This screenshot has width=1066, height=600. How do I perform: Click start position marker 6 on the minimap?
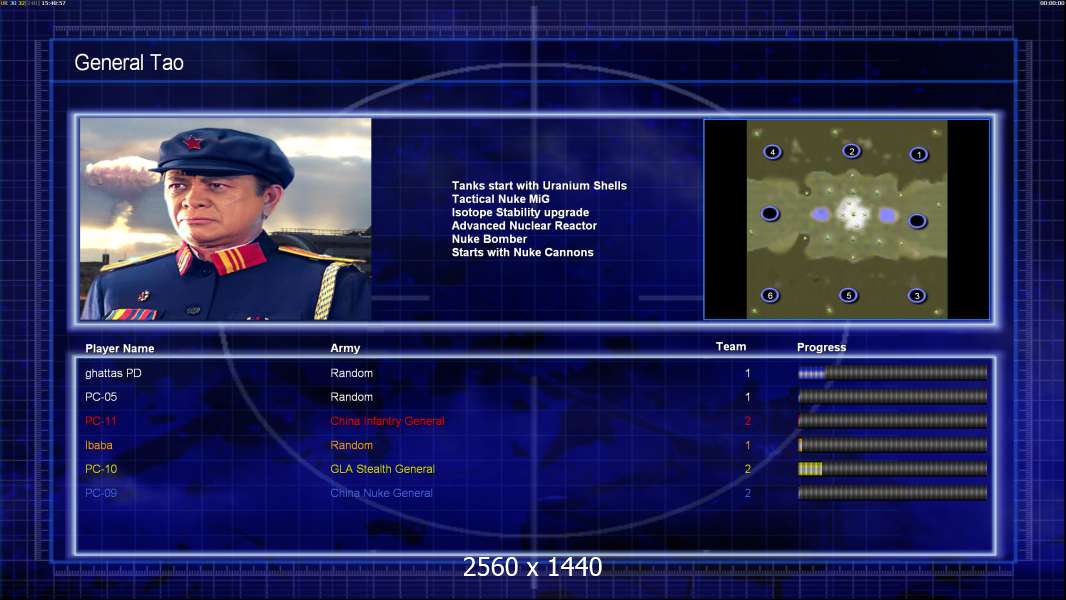click(770, 295)
